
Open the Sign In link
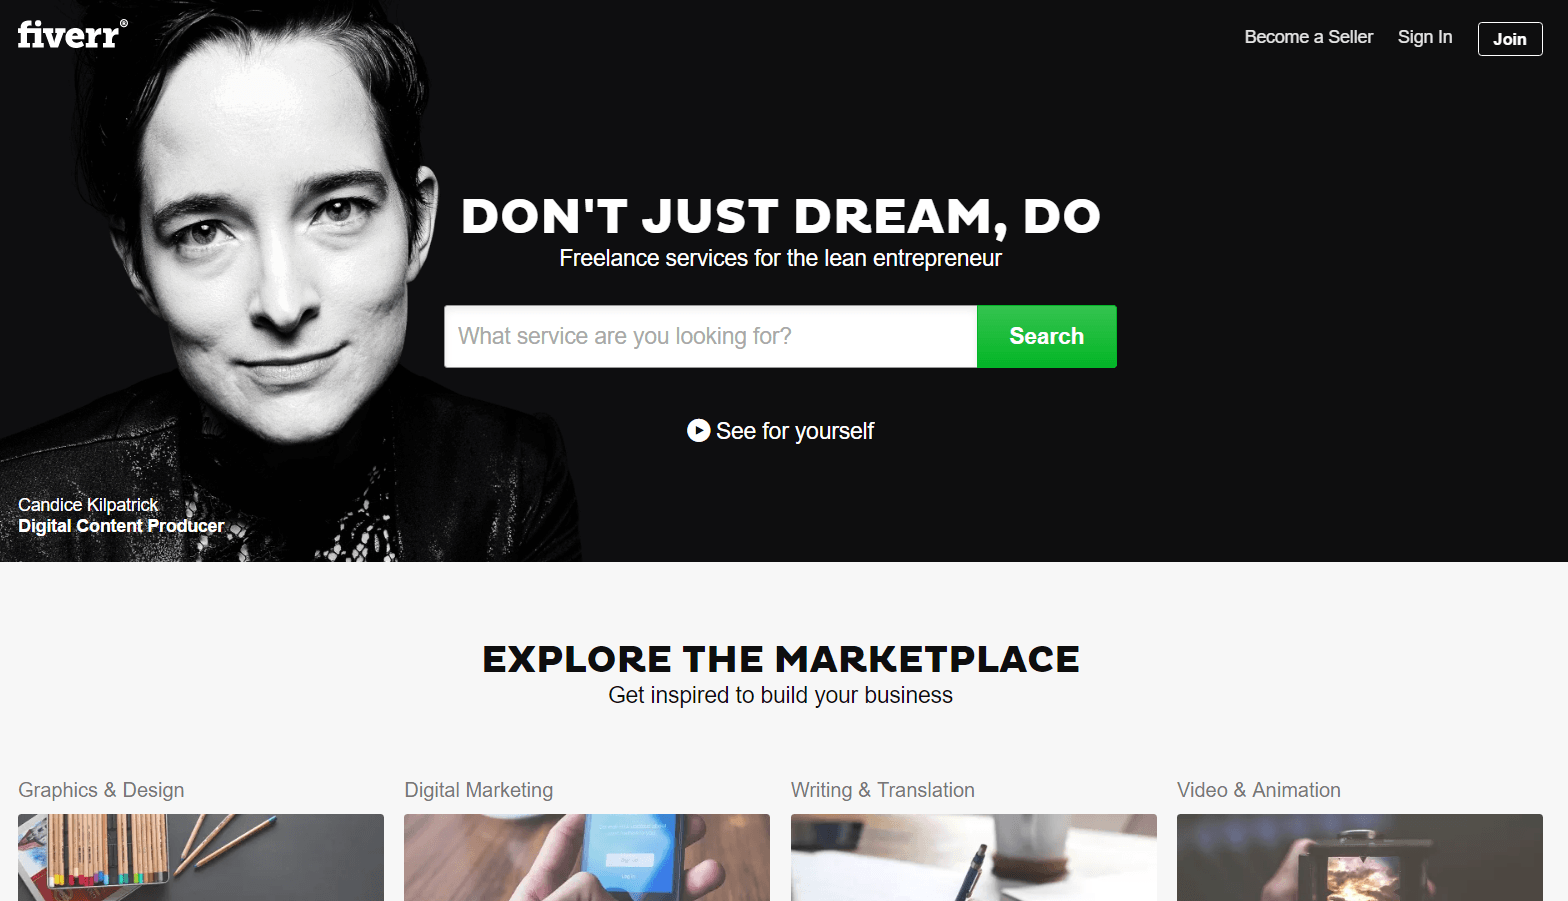coord(1424,37)
